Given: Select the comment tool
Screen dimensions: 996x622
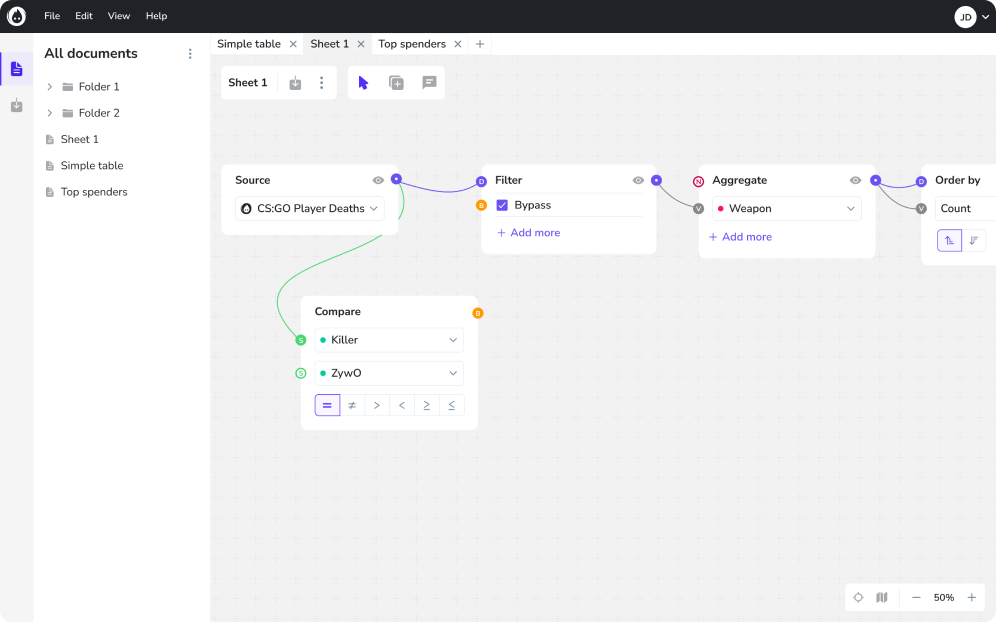Looking at the screenshot, I should click(428, 83).
